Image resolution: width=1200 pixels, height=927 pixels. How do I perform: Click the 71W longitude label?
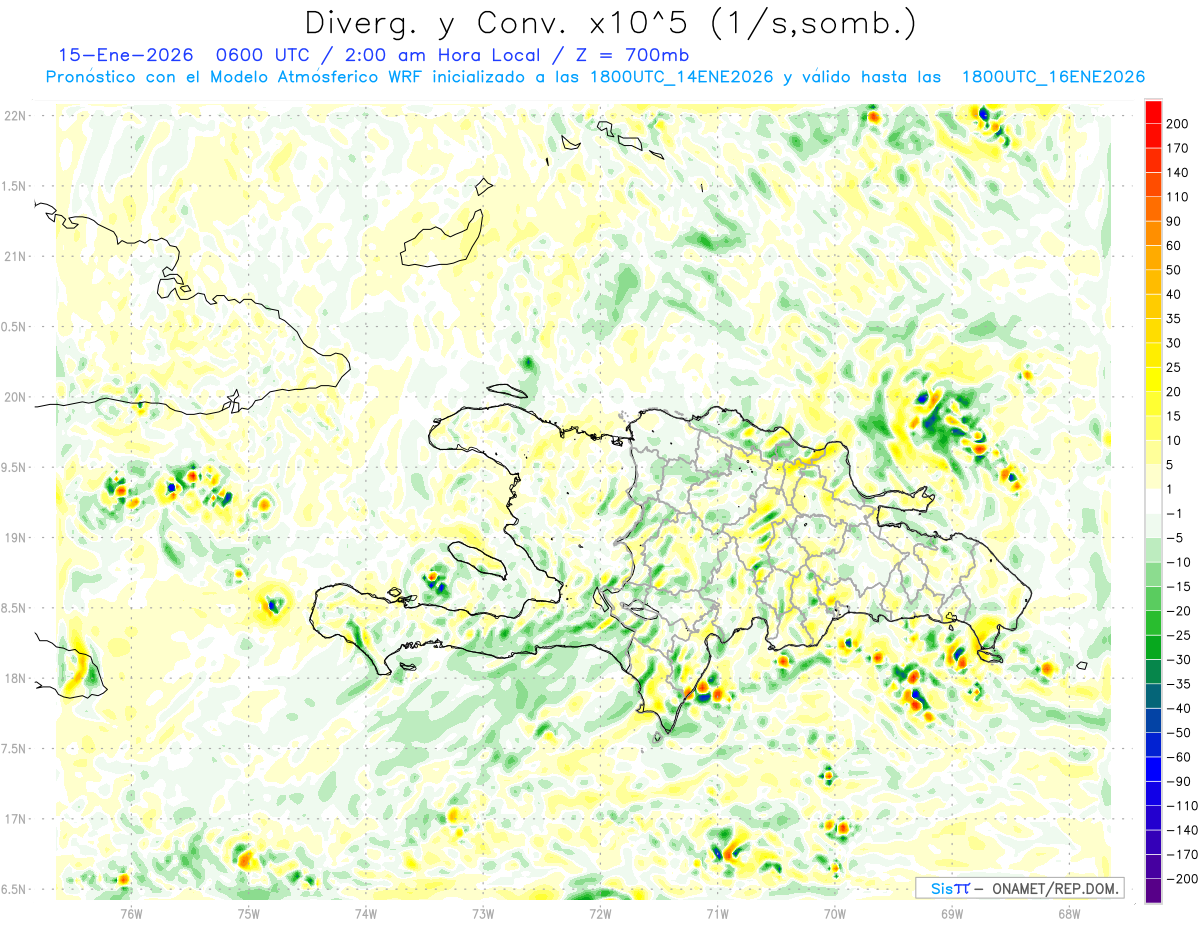click(717, 912)
